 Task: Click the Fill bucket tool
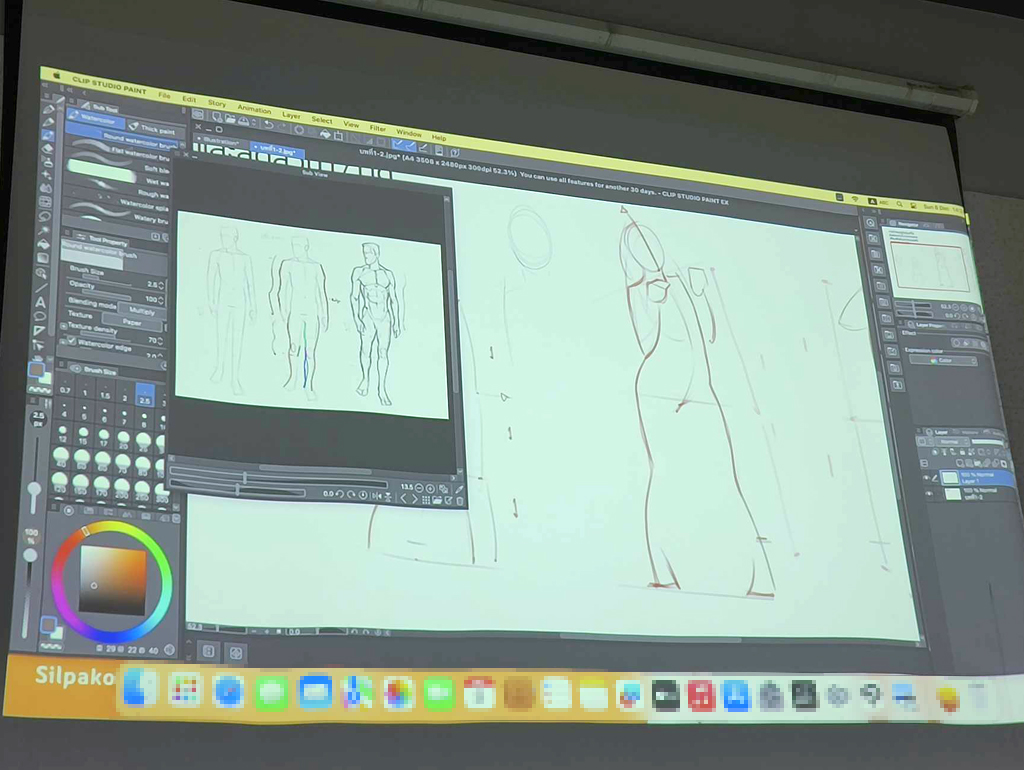[43, 244]
